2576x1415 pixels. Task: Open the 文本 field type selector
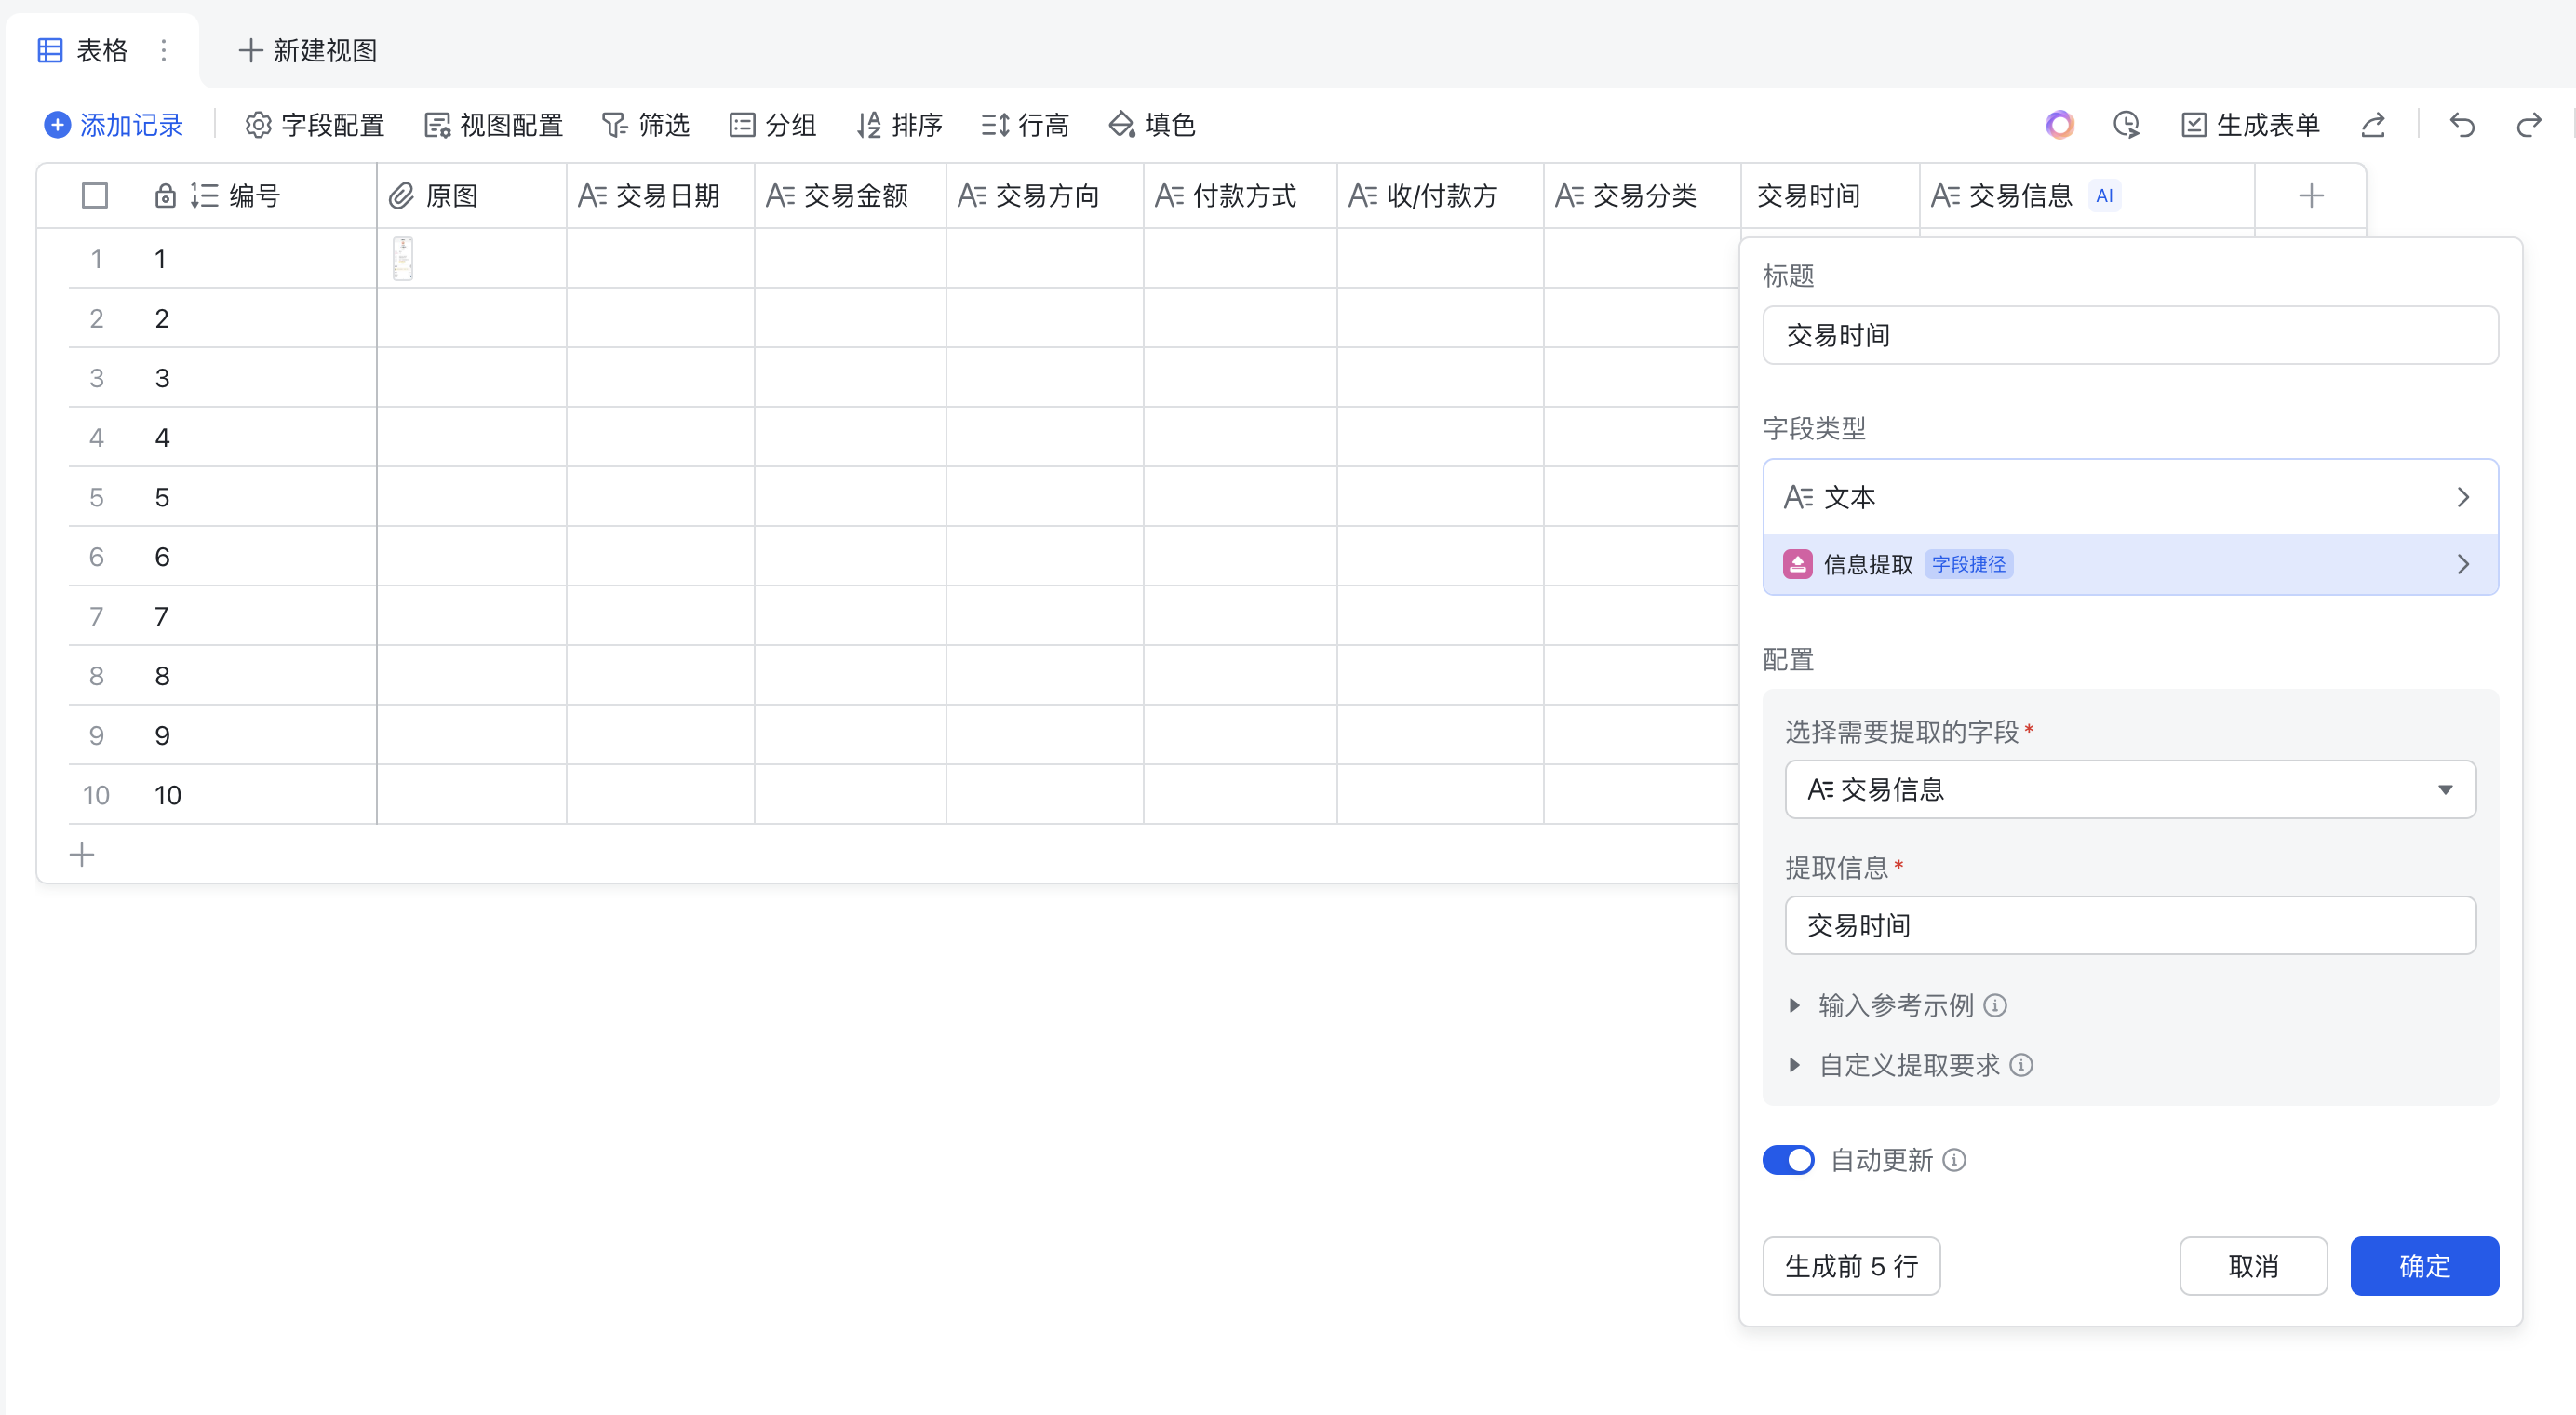click(2130, 497)
